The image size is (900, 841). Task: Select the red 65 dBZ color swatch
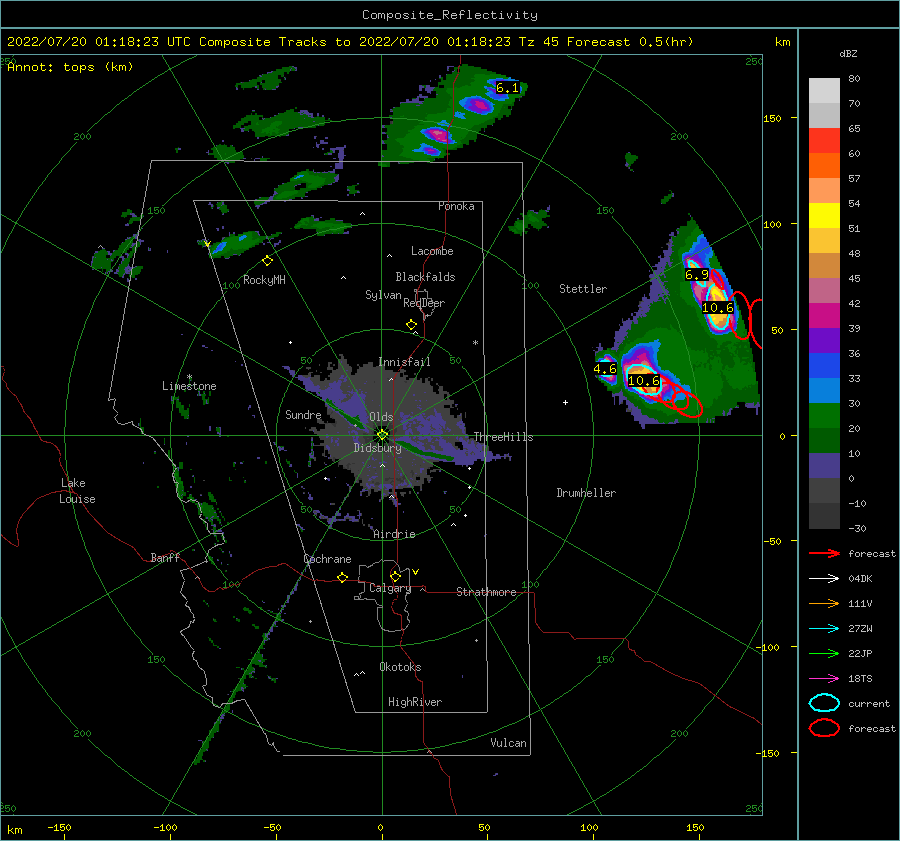tap(824, 141)
